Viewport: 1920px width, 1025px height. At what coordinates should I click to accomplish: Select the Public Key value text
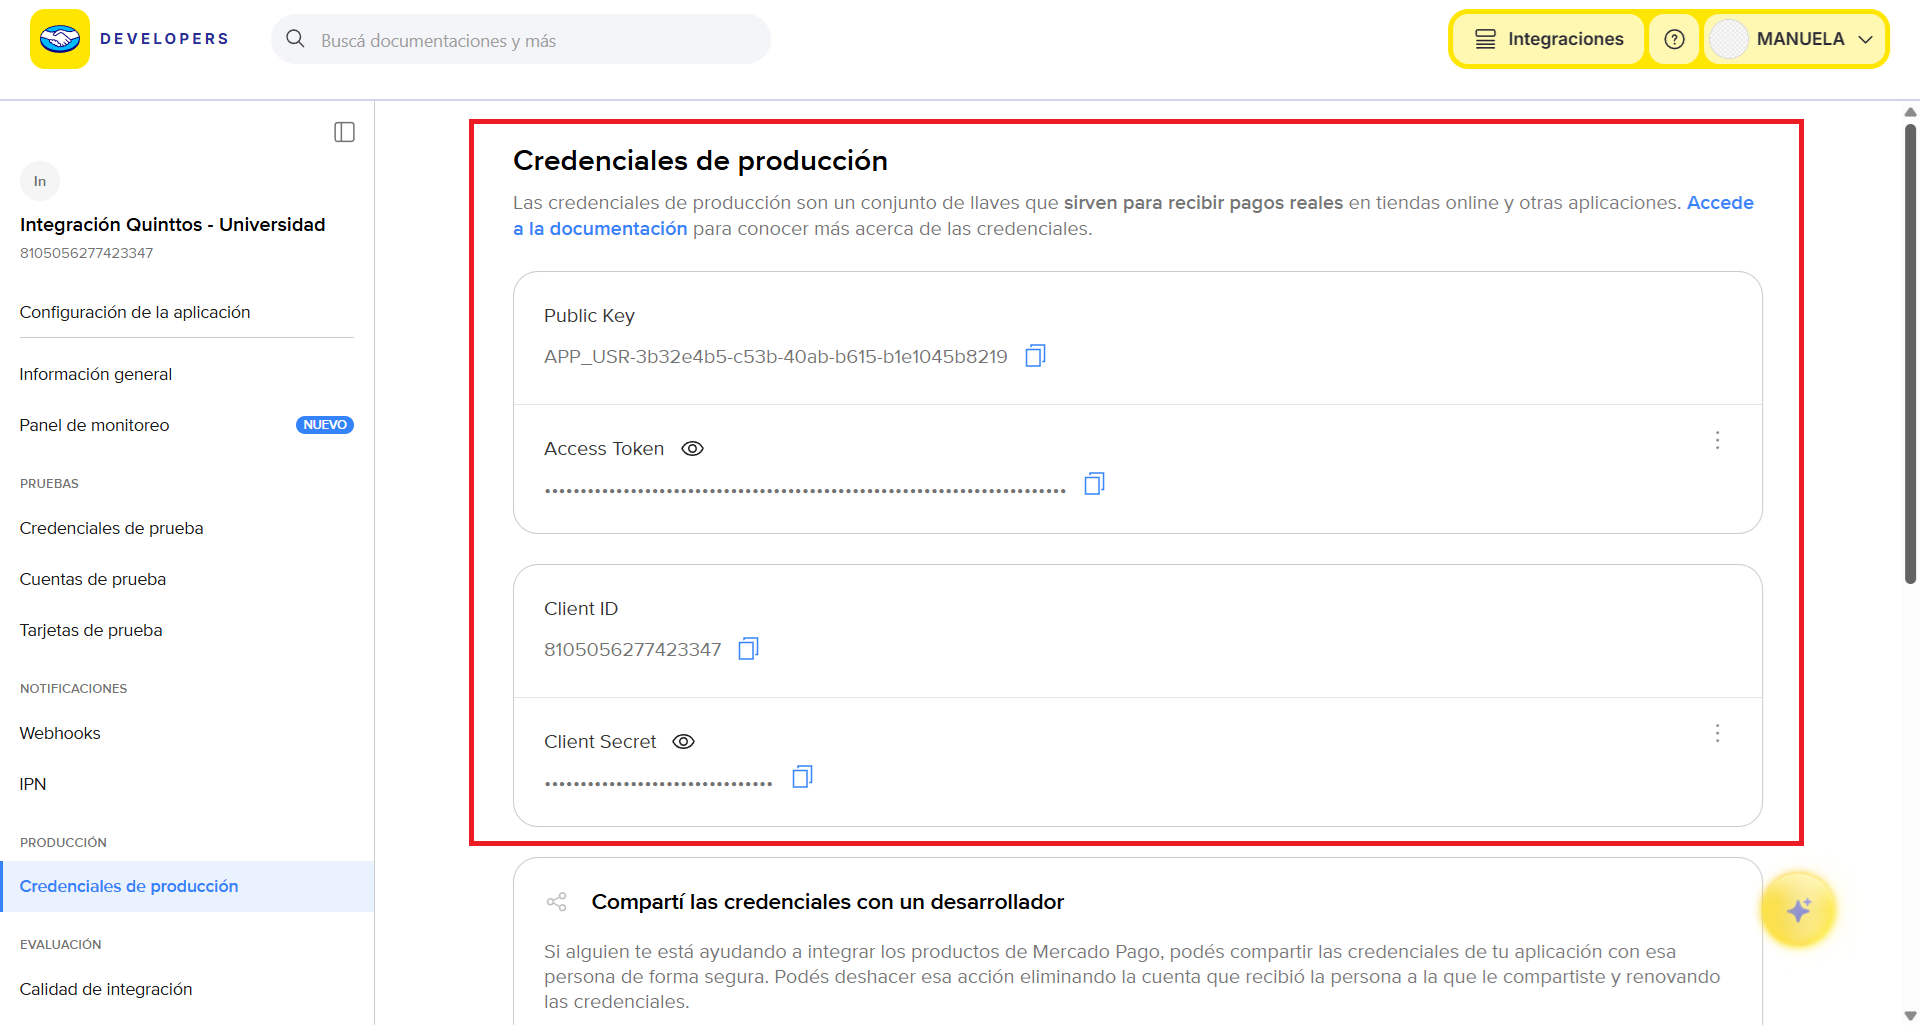pos(776,357)
